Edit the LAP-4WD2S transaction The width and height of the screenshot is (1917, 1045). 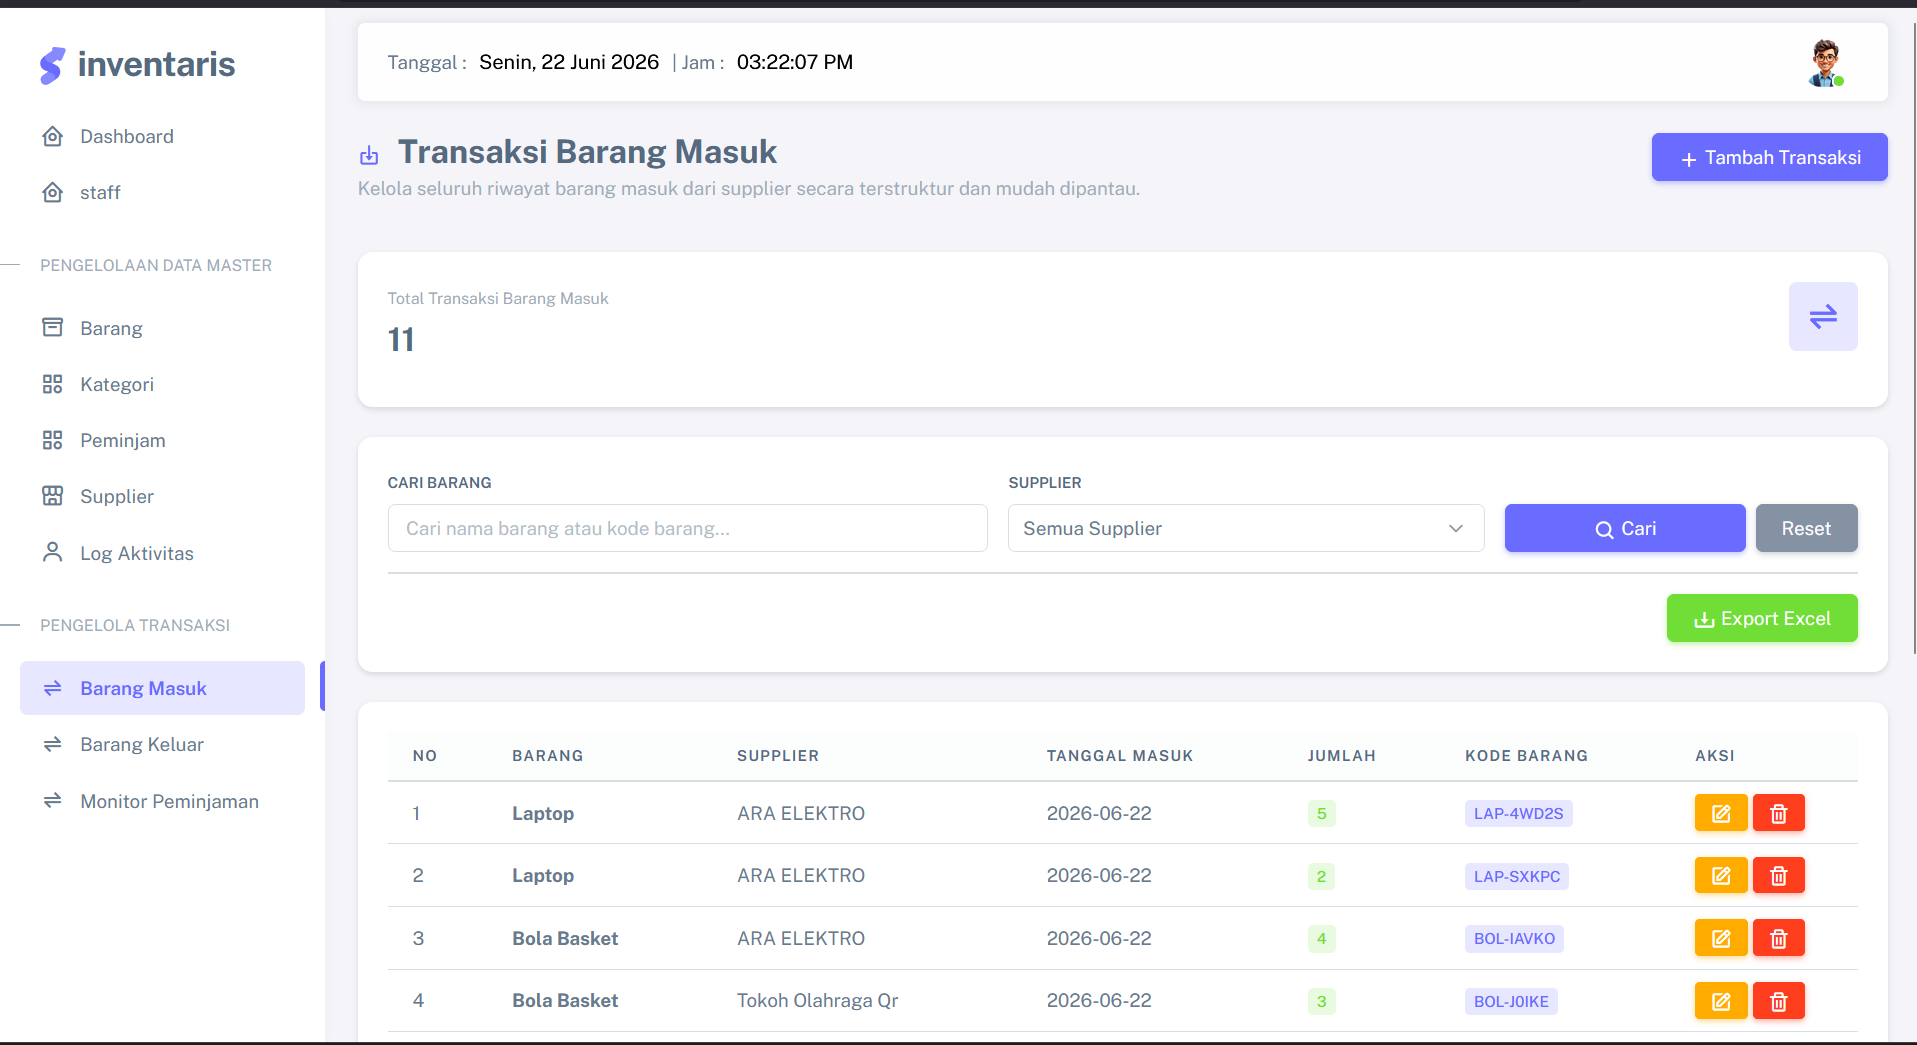tap(1720, 813)
